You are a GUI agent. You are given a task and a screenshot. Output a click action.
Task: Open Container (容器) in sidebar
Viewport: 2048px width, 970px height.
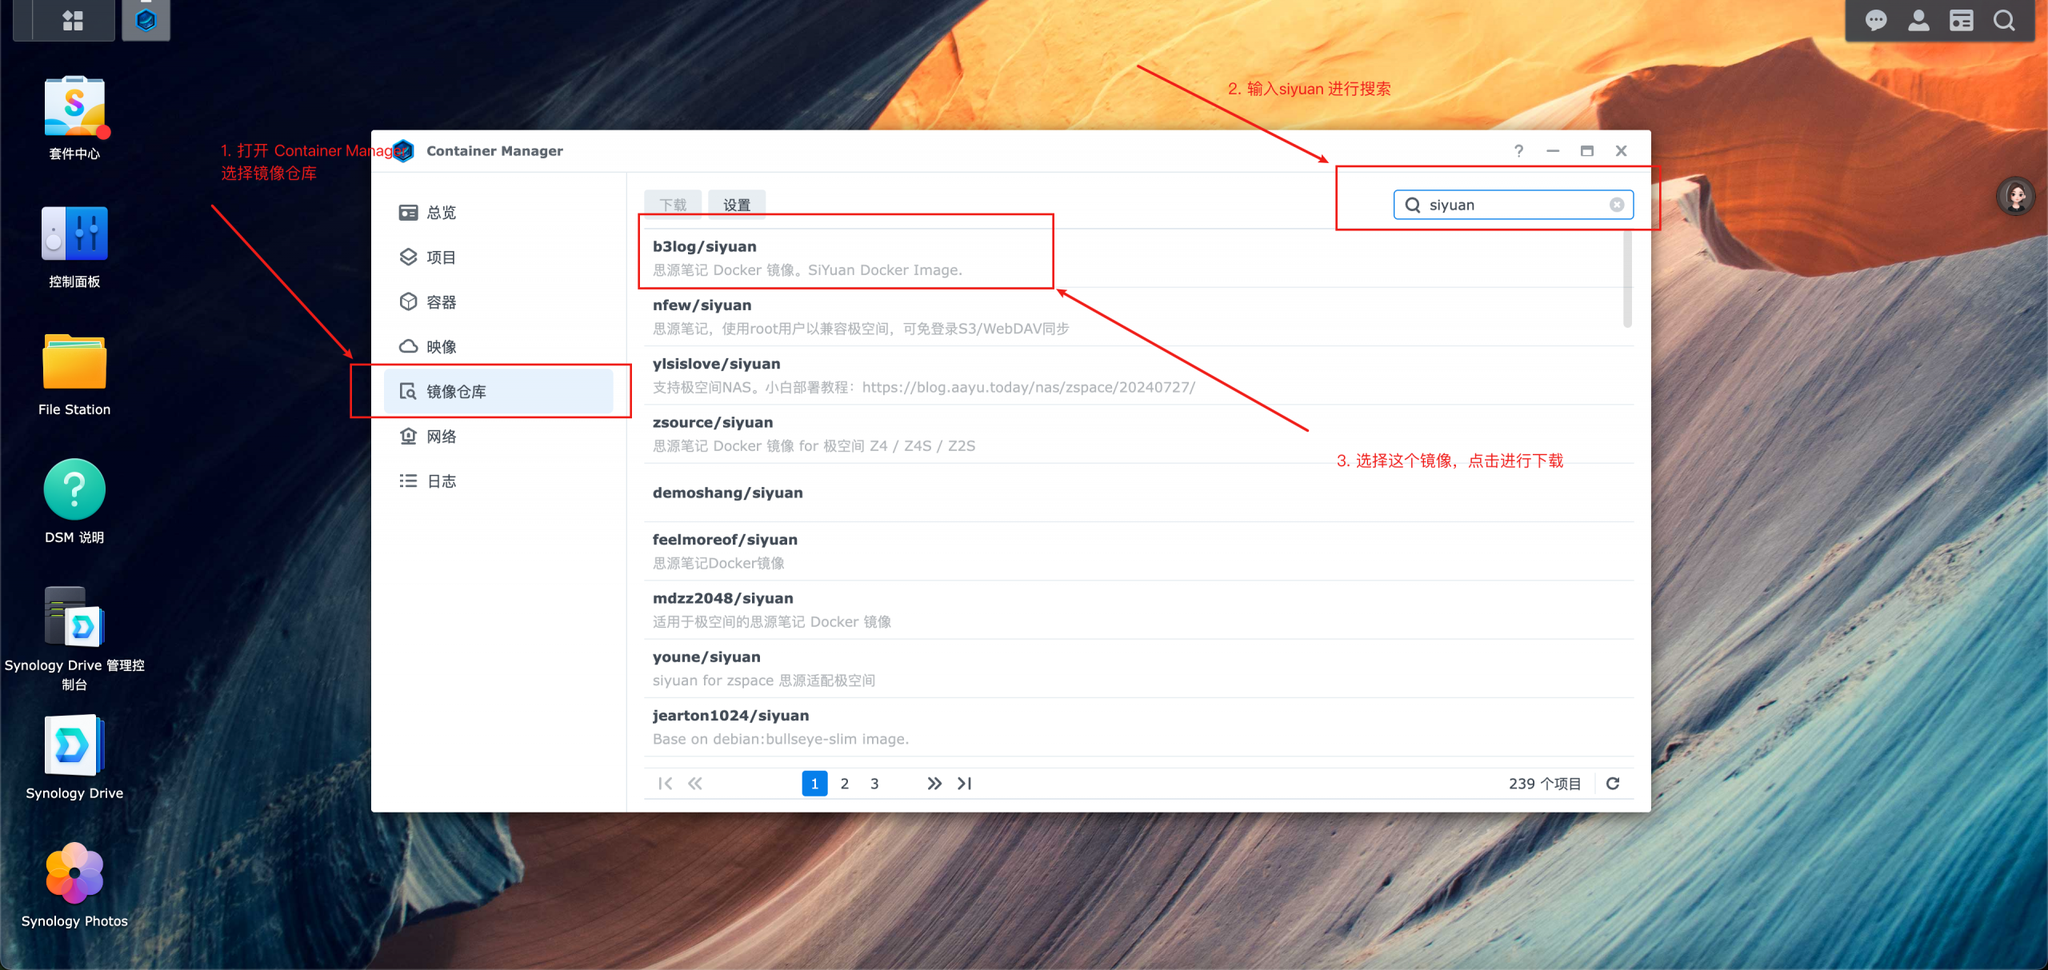point(498,302)
